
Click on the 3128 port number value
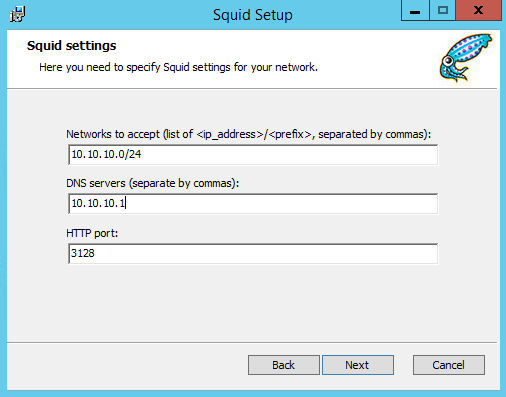coord(83,253)
